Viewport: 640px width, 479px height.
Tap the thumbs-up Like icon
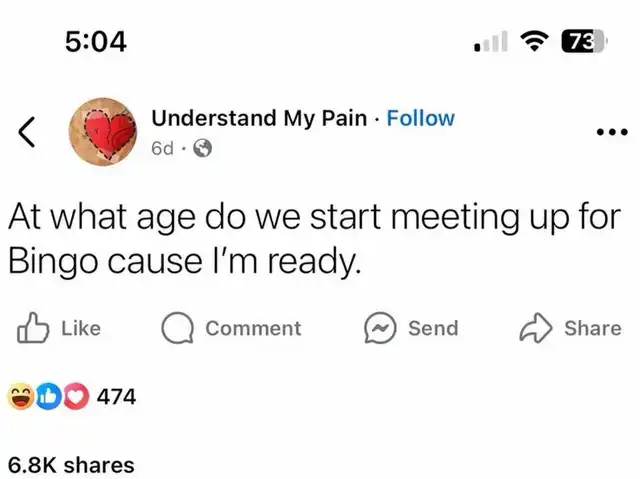pos(32,328)
